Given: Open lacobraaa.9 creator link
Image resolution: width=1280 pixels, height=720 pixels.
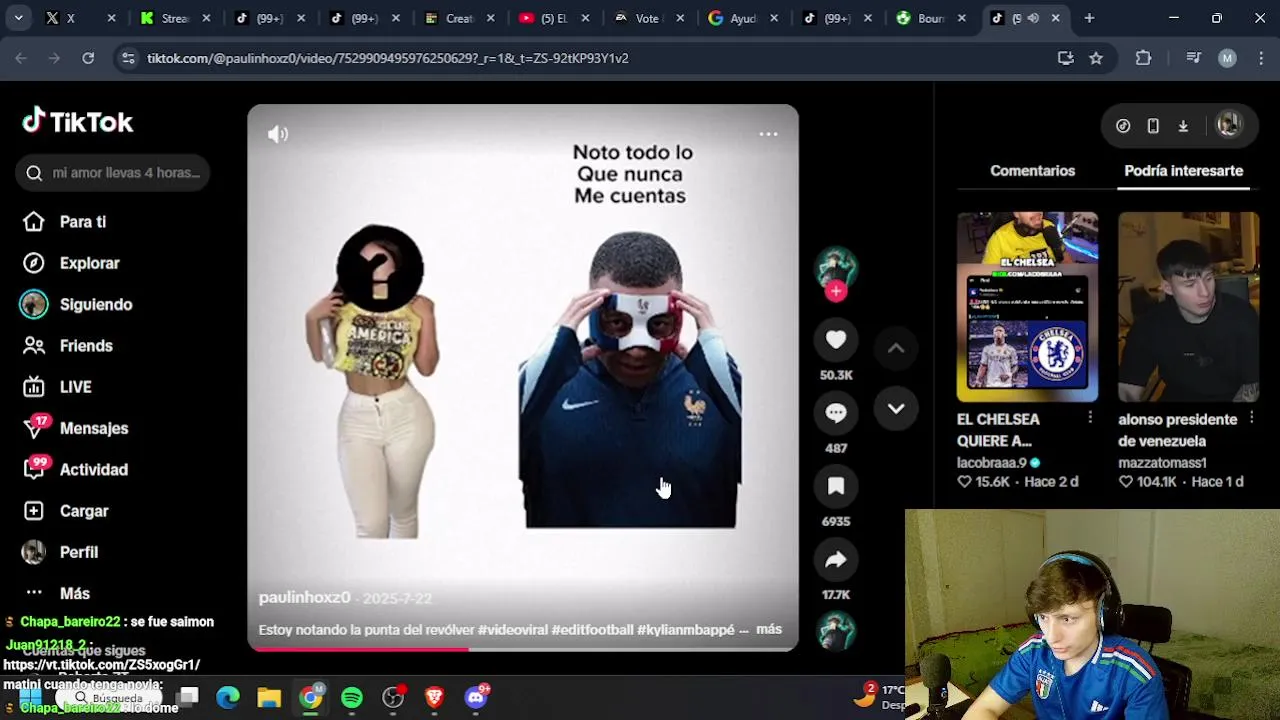Looking at the screenshot, I should click(x=992, y=463).
